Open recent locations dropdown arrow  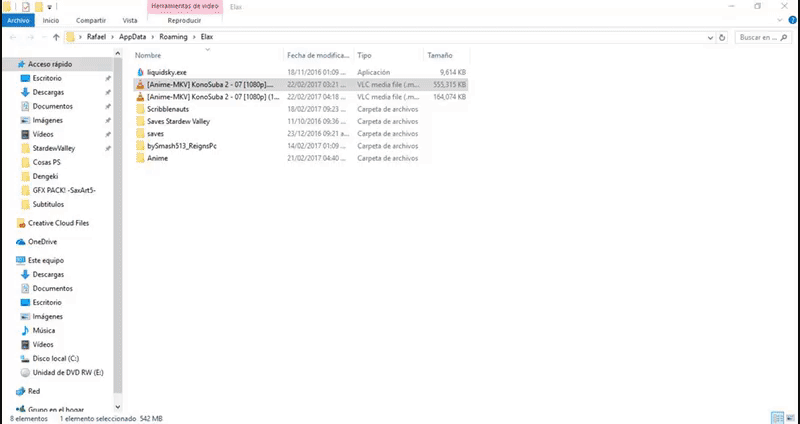click(44, 37)
